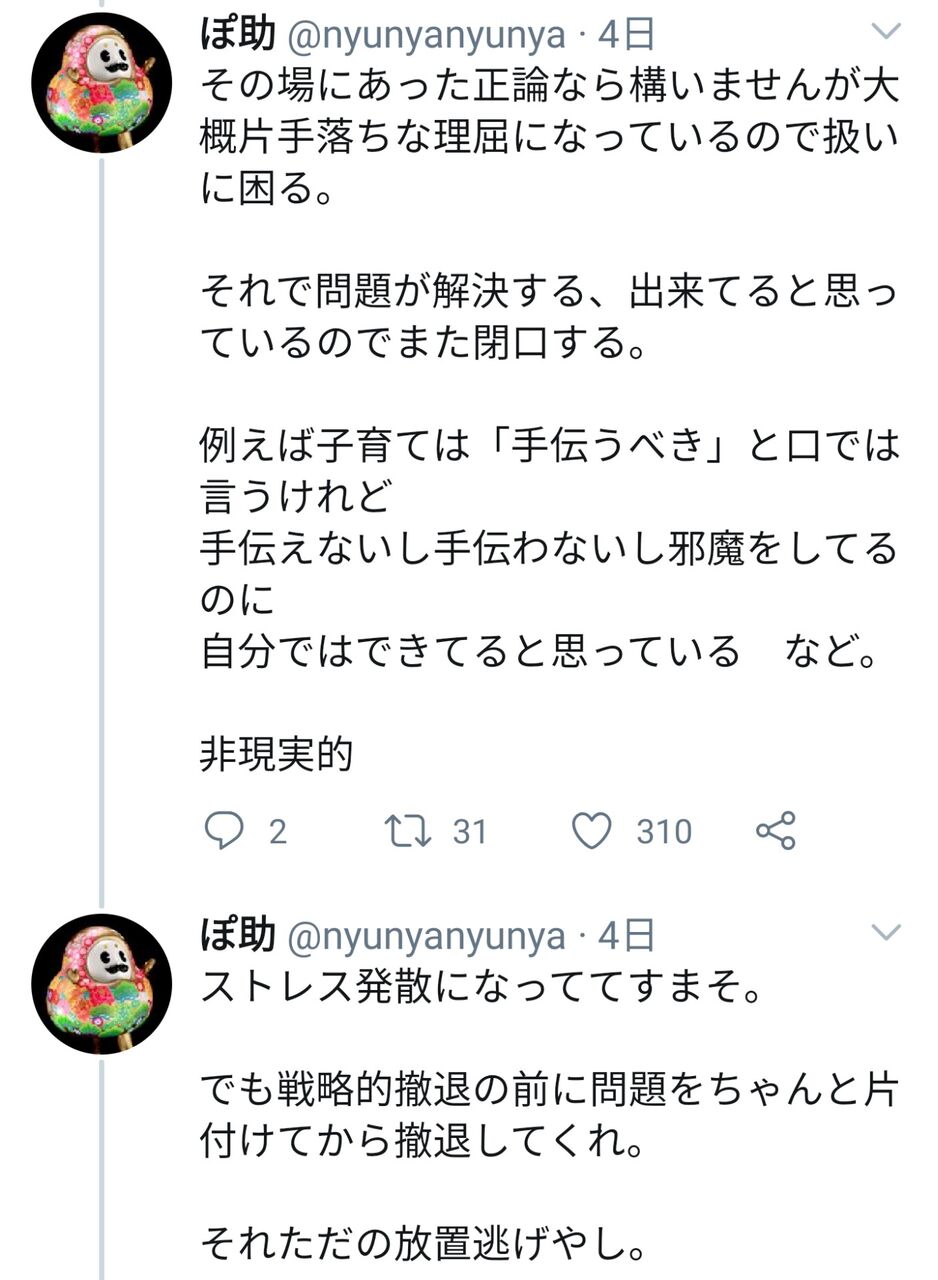Viewport: 938px width, 1280px height.
Task: Click display name ぽ助 on the second tweet
Action: pyautogui.click(x=237, y=936)
